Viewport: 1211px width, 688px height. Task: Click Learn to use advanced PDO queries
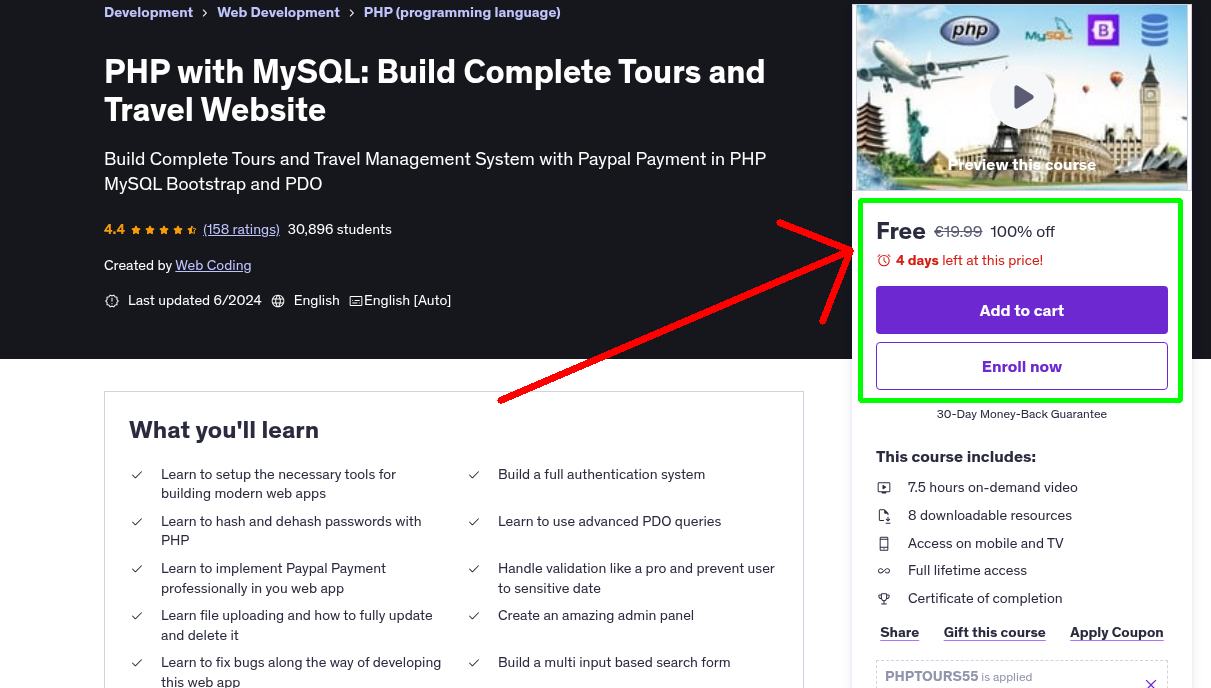point(610,522)
